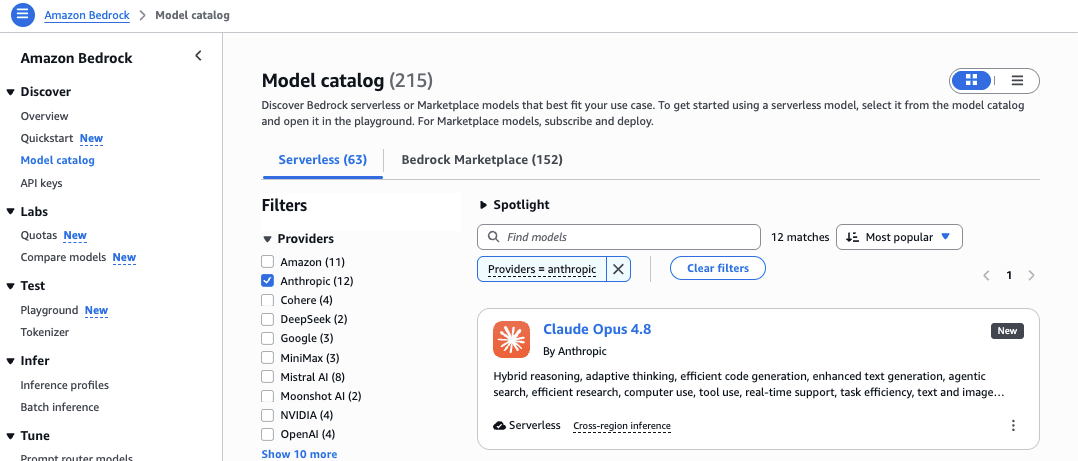Check the OpenAI (4) provider
Viewport: 1078px width, 461px height.
pos(267,435)
